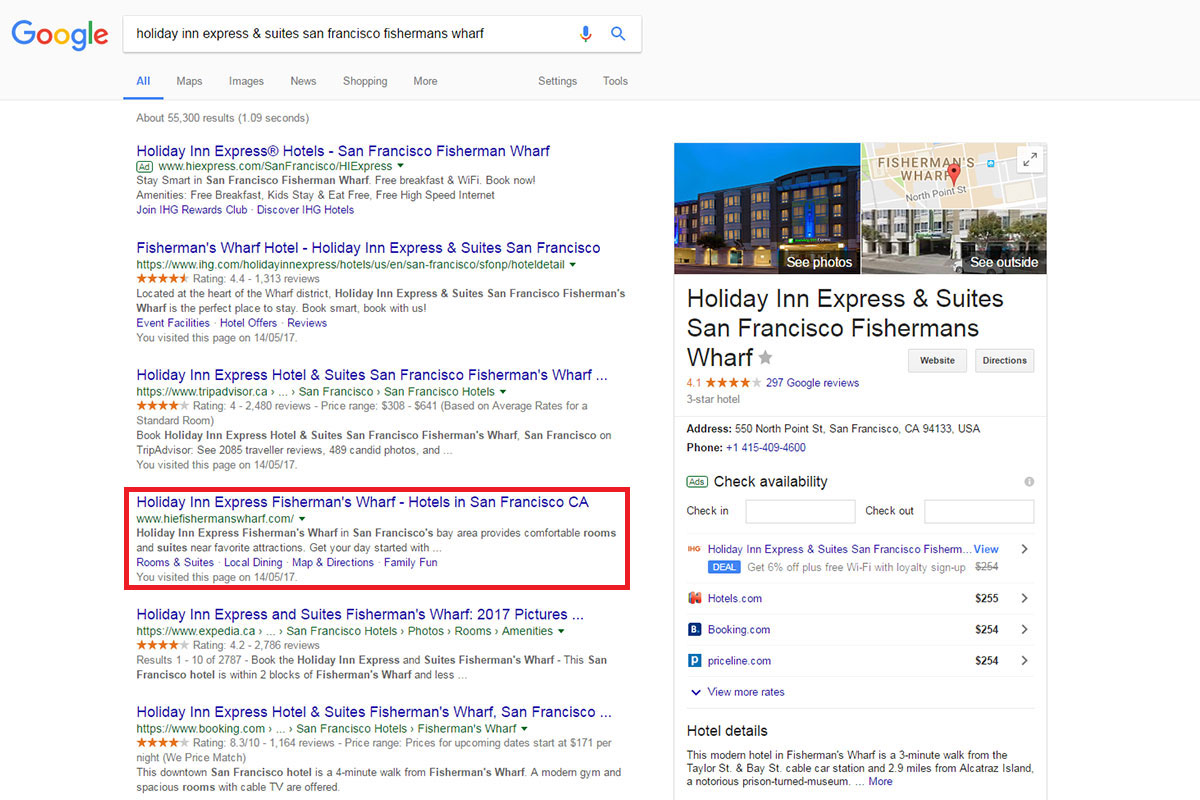This screenshot has height=800, width=1200.
Task: Expand the hotel photo with the fullscreen arrow
Action: click(x=1030, y=160)
